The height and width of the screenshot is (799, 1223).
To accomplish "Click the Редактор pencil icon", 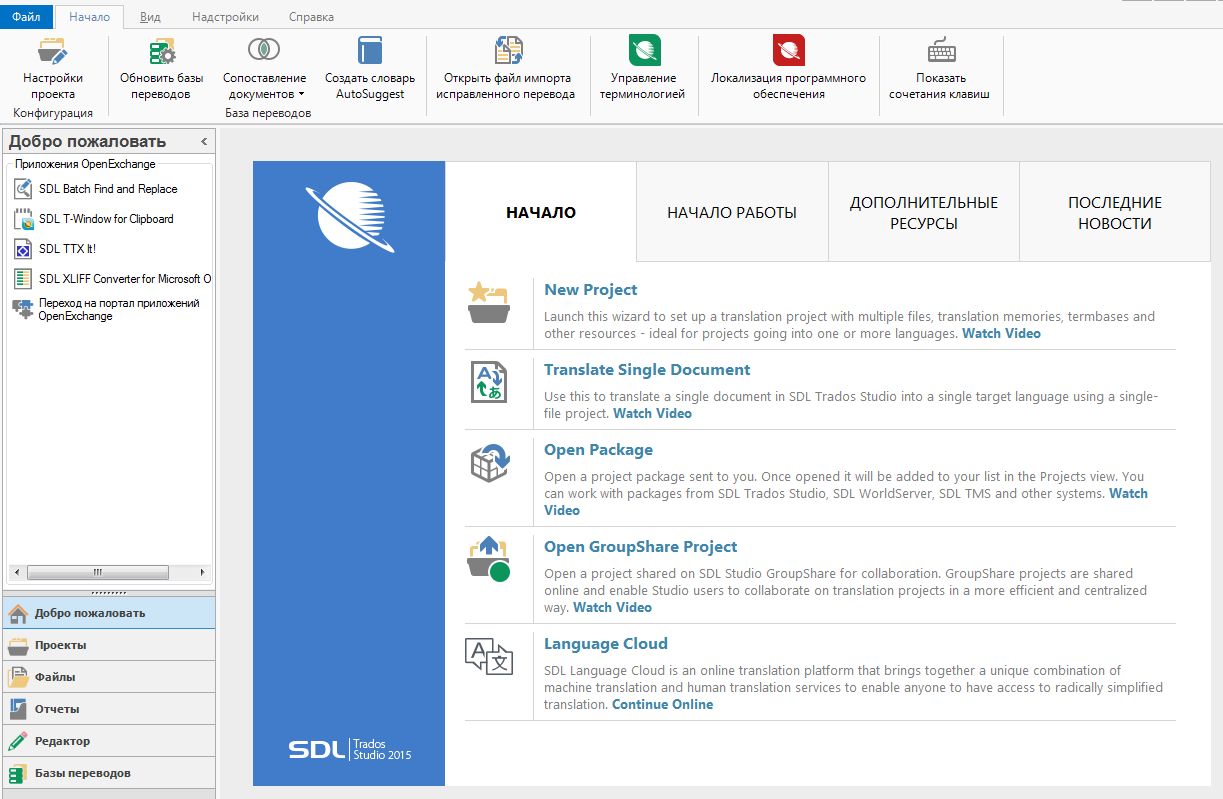I will pyautogui.click(x=18, y=741).
